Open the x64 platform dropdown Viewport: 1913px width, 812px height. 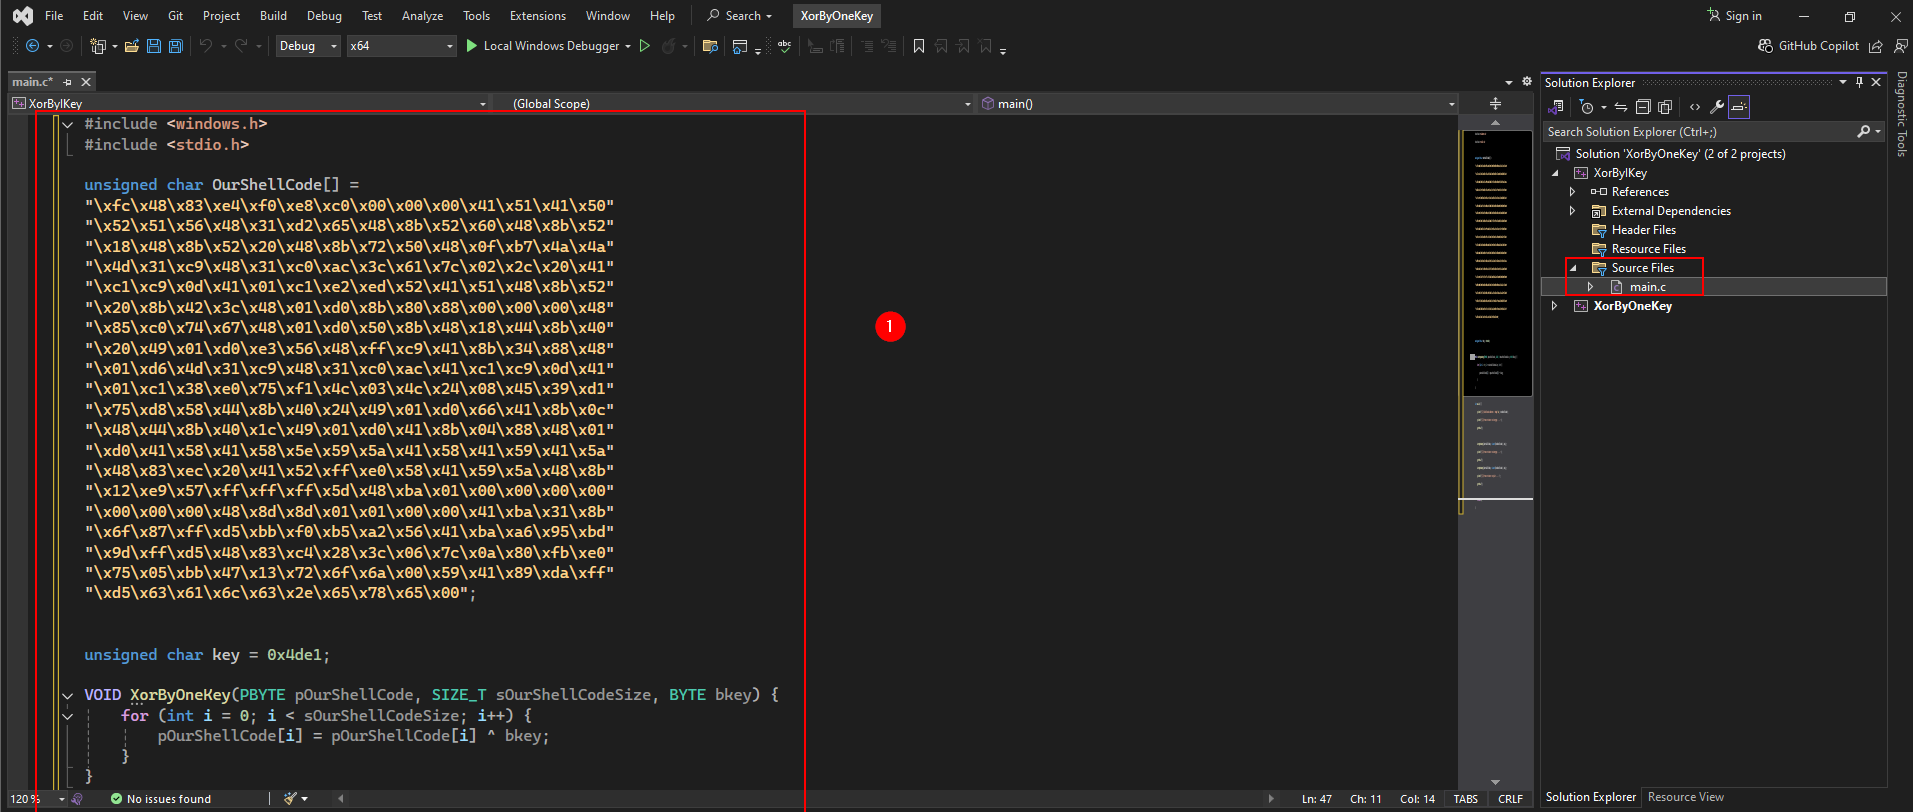pyautogui.click(x=401, y=46)
